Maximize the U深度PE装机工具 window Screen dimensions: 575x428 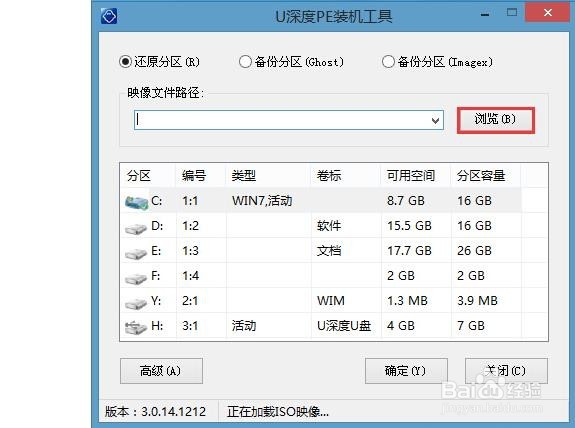tap(512, 13)
